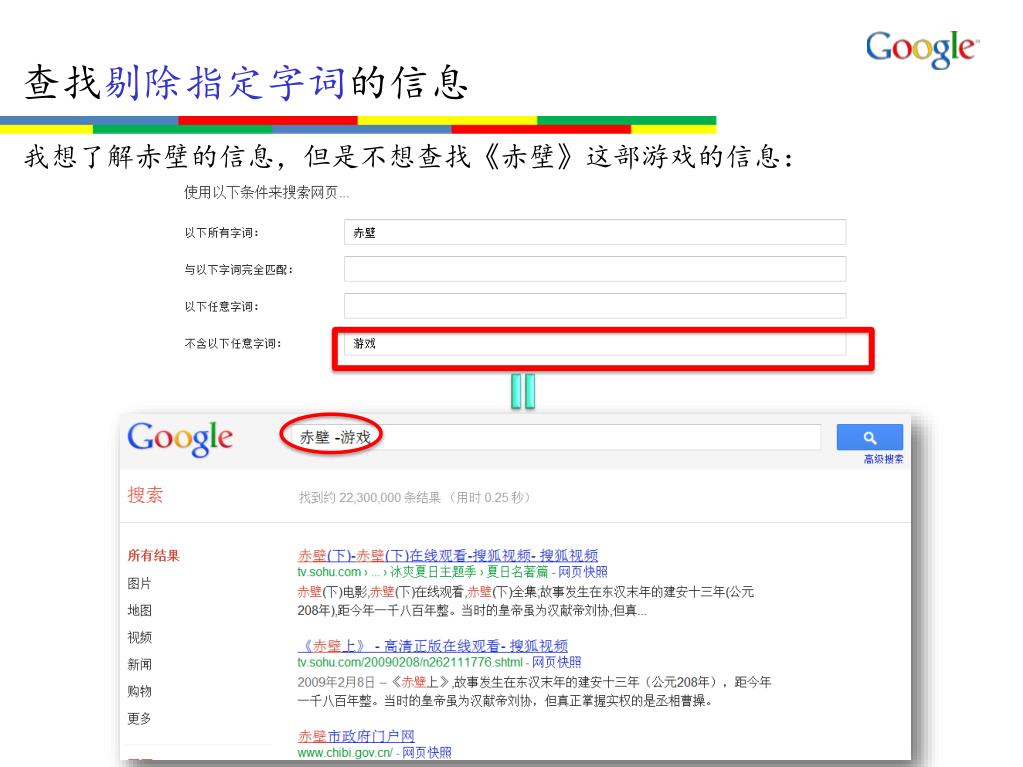Open result 赤壁(下)在线观看-搜狐视频

pos(448,556)
